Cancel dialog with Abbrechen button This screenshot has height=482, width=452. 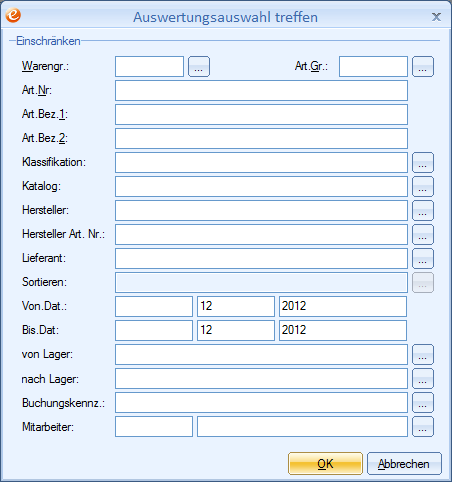(x=404, y=463)
